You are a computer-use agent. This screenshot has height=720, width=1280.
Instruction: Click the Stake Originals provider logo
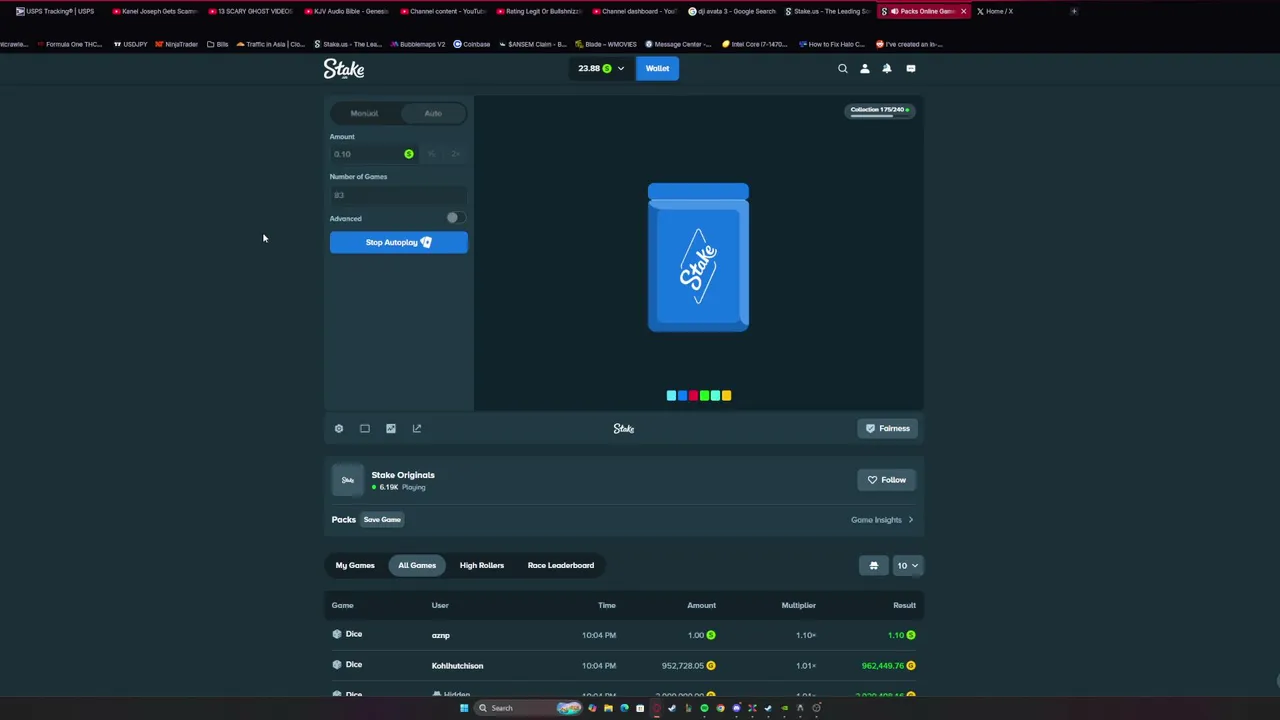(348, 480)
